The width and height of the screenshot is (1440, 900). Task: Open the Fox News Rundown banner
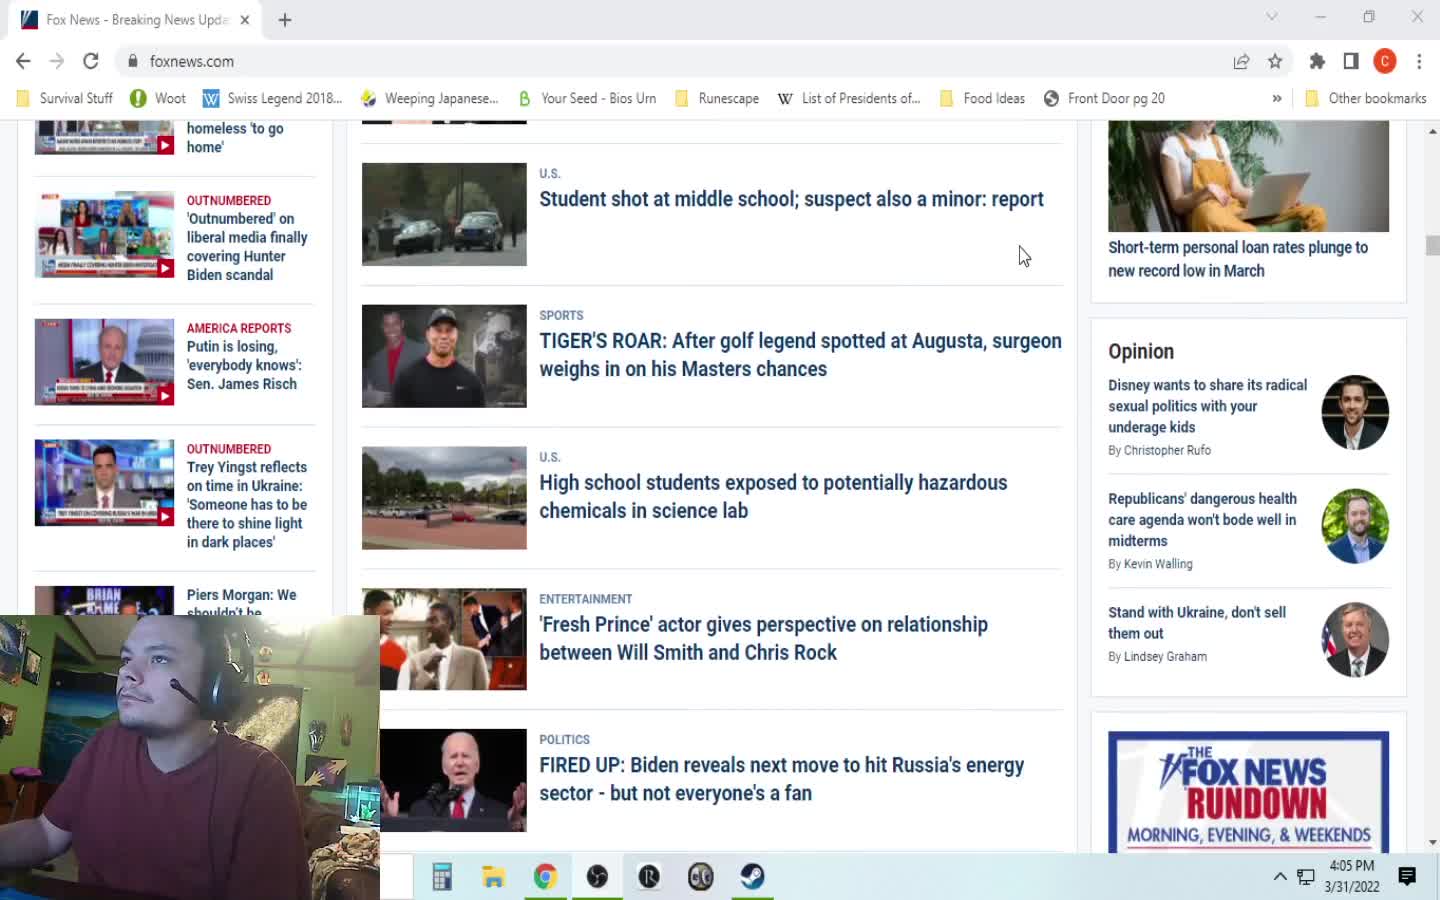tap(1248, 792)
